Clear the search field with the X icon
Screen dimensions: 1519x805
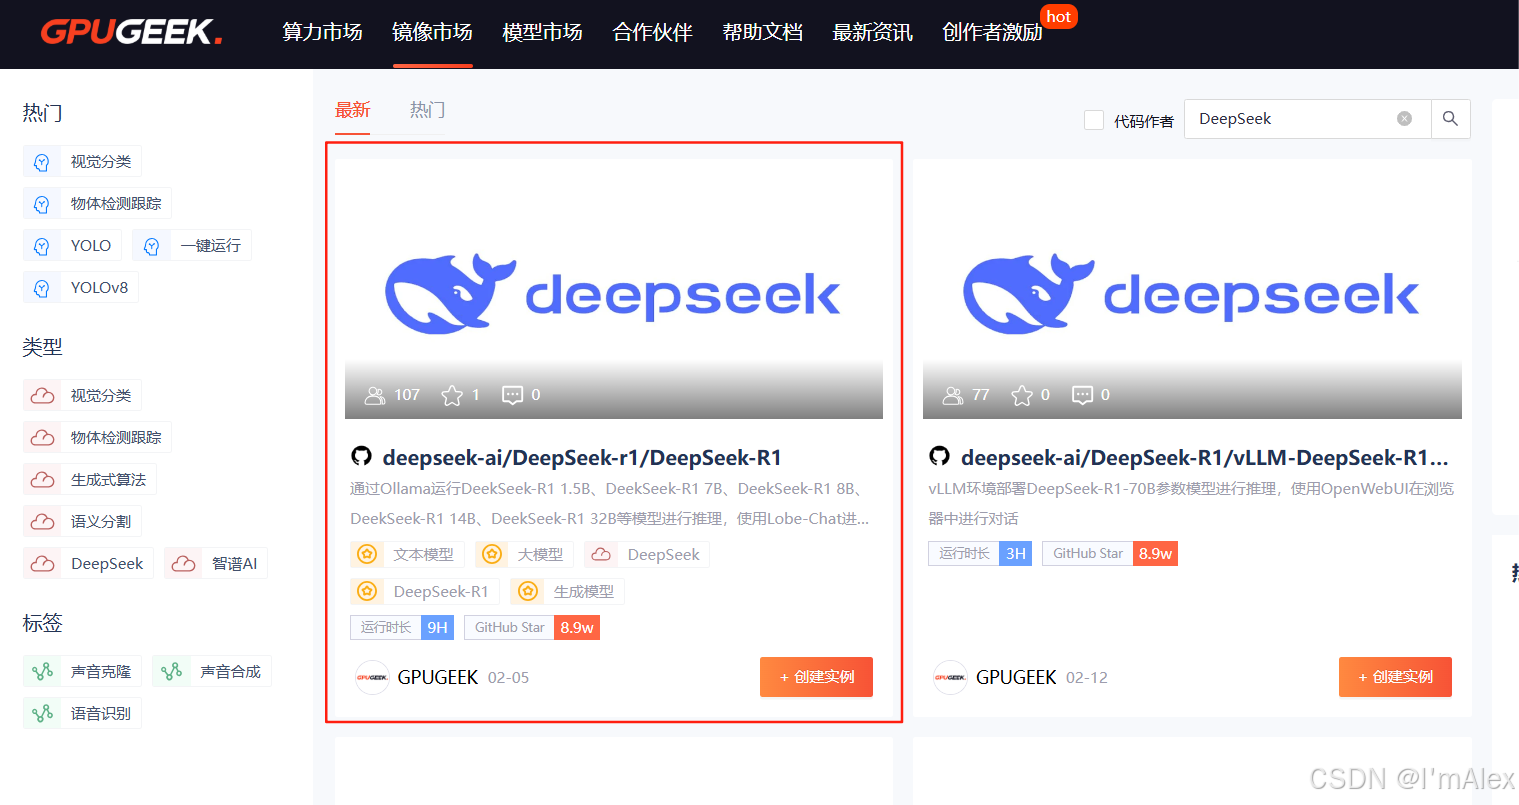tap(1404, 119)
